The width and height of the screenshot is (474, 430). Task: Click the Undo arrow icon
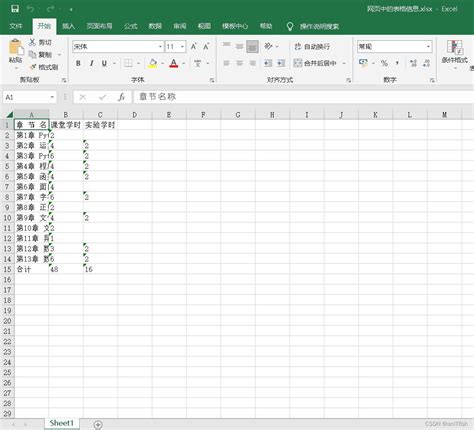[31, 9]
